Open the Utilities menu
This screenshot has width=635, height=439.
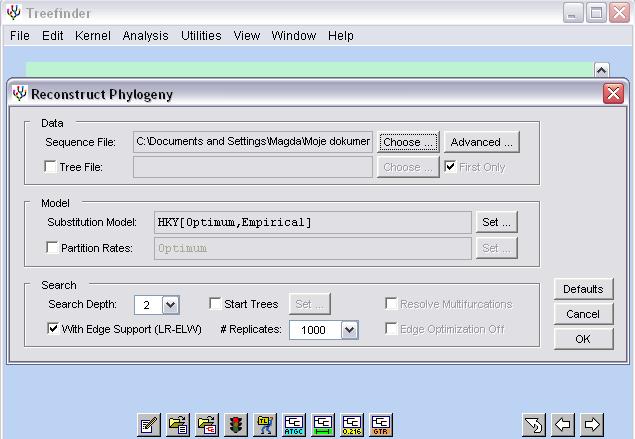point(201,36)
